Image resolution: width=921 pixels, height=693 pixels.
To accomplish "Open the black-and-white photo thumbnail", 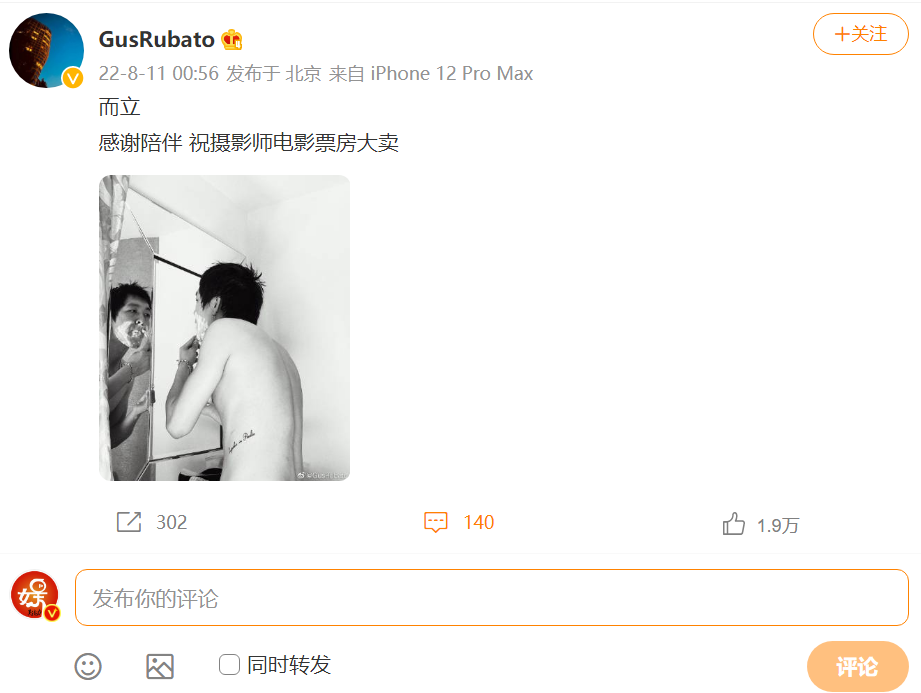I will (x=224, y=328).
